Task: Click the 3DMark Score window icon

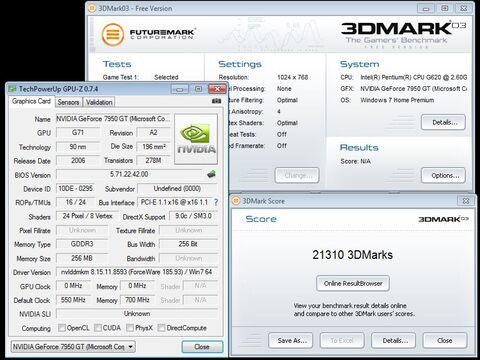Action: [236, 201]
